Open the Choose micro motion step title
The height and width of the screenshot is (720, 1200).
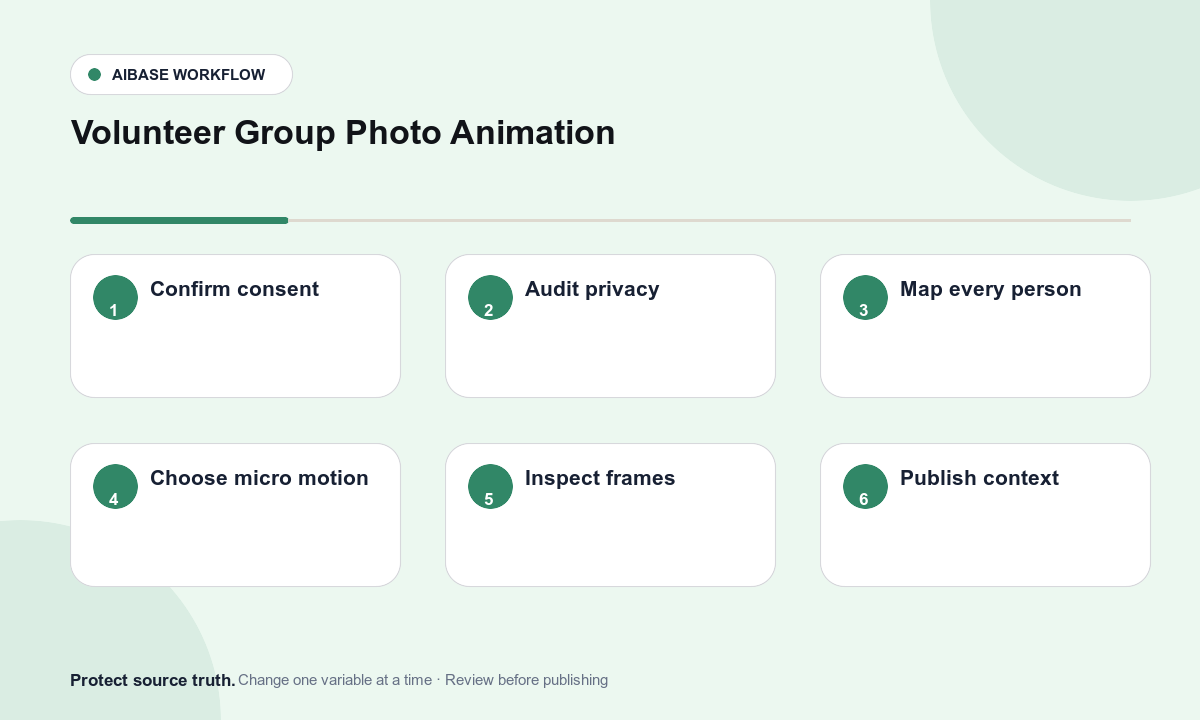(259, 478)
